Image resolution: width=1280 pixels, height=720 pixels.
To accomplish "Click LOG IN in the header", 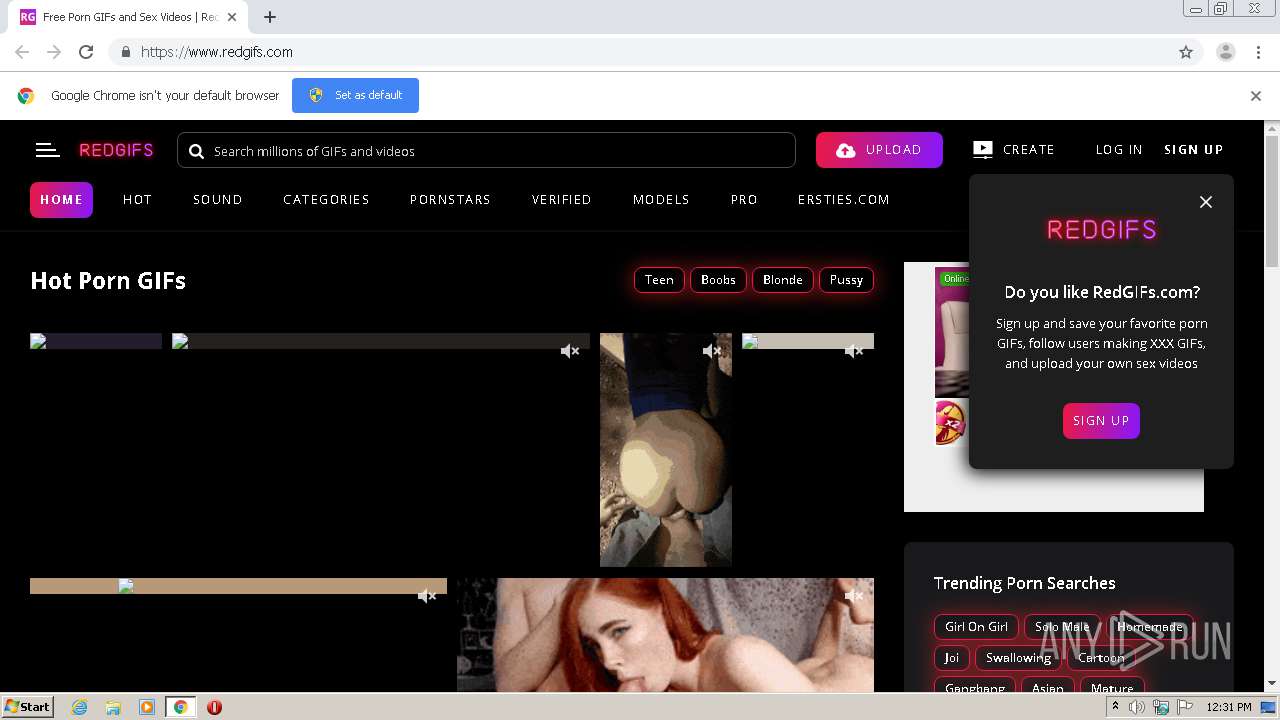I will pyautogui.click(x=1119, y=150).
